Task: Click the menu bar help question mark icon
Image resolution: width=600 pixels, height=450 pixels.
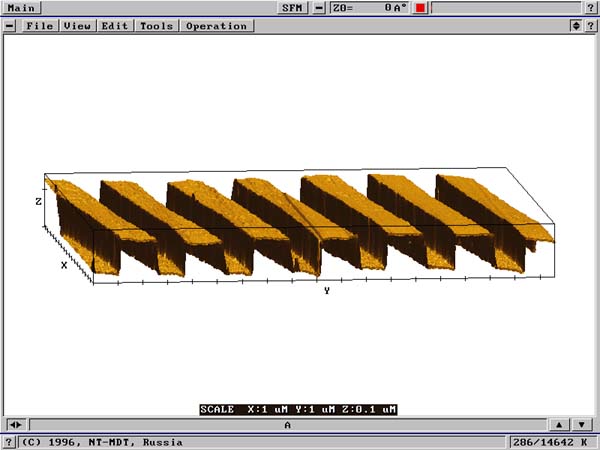Action: [591, 25]
